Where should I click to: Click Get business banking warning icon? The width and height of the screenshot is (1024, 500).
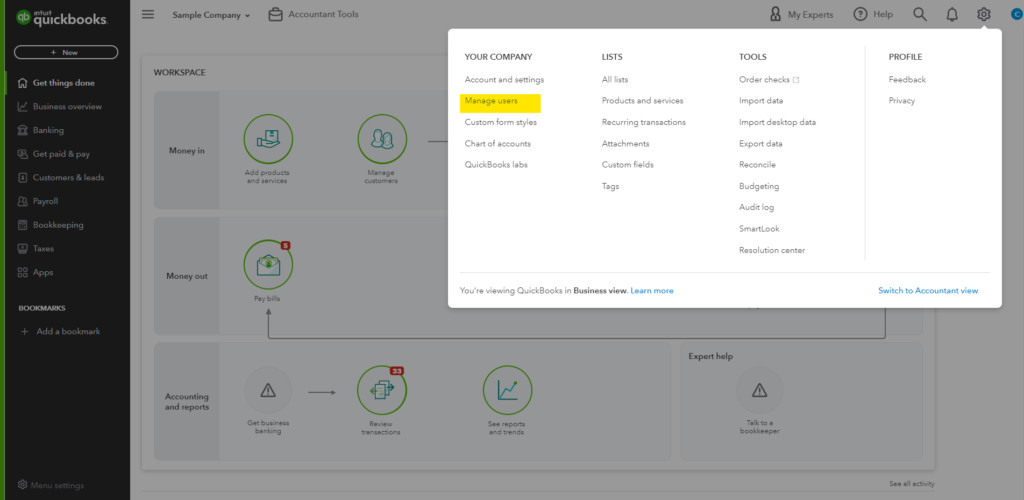[x=268, y=390]
